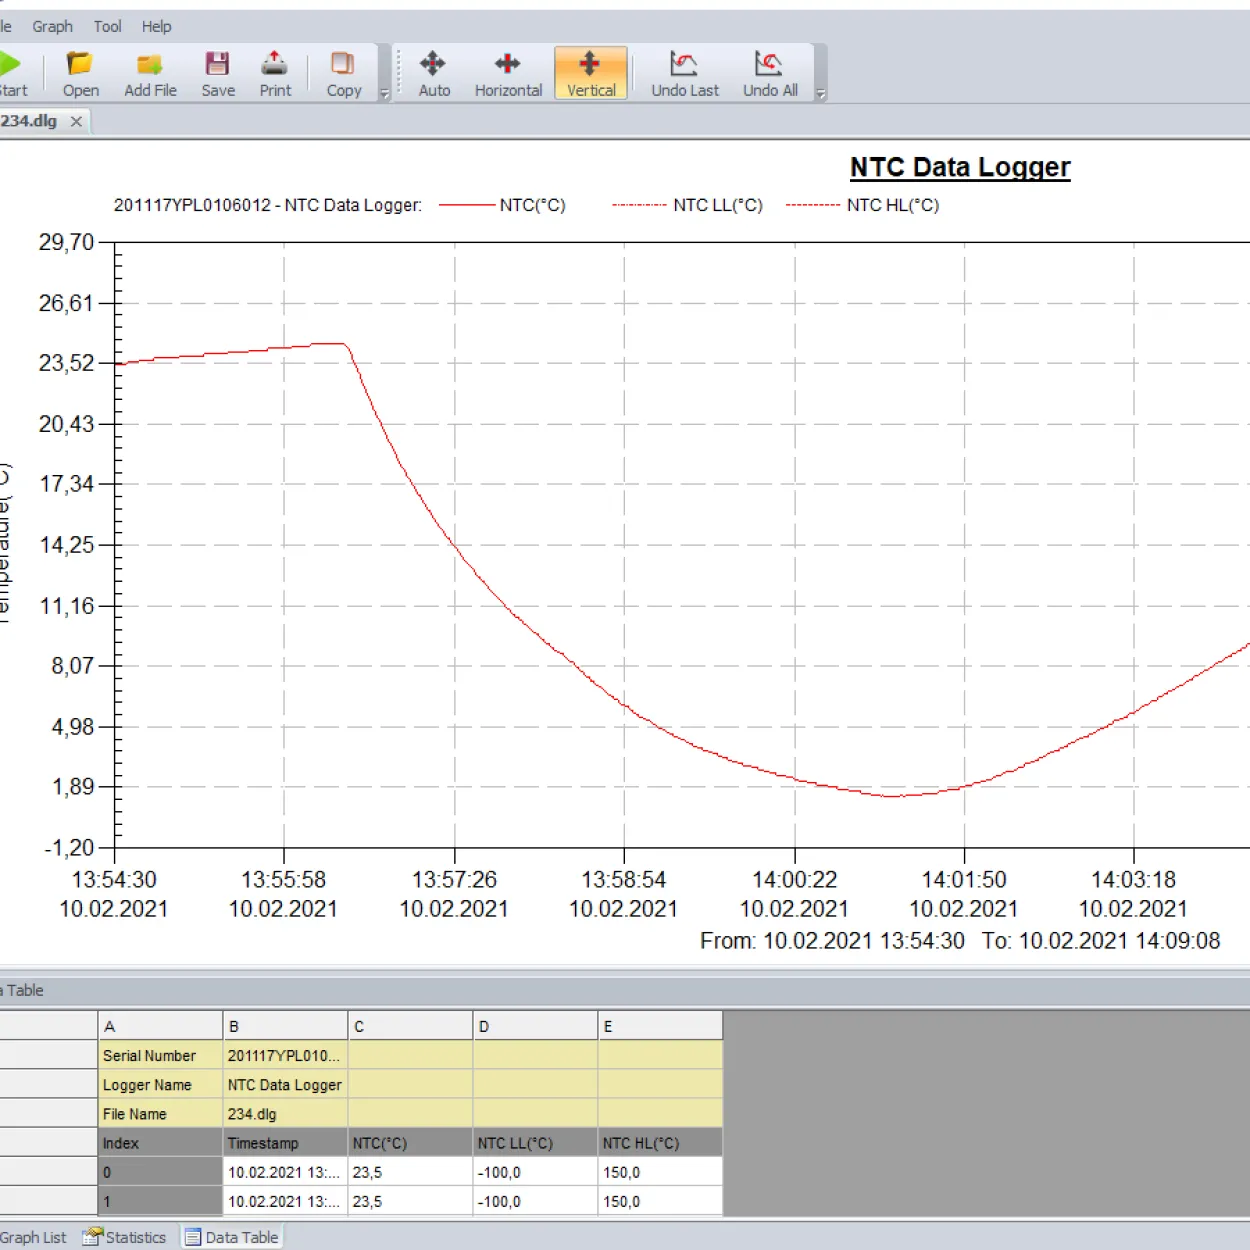This screenshot has width=1250, height=1250.
Task: Click the 201117YPL010... serial value cell
Action: coord(285,1056)
